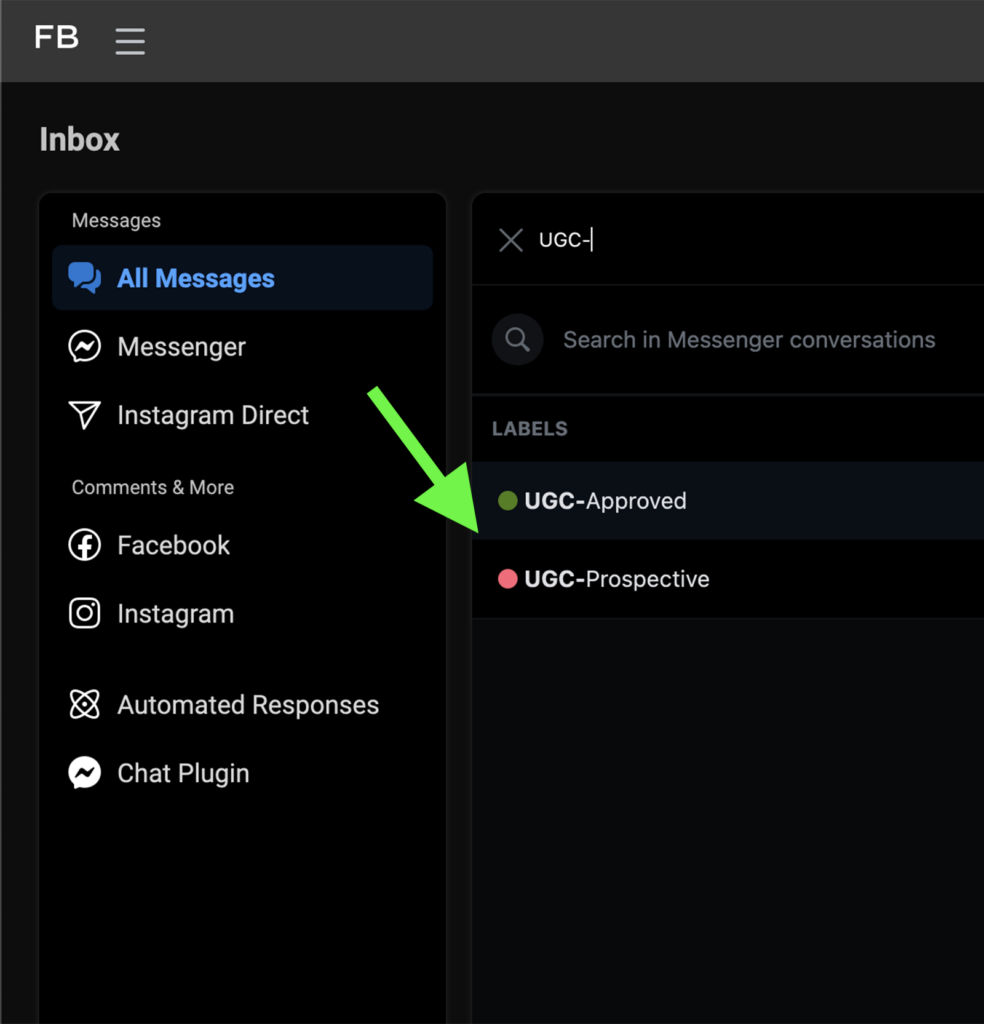Clear the UGC- search with X
Screen dimensions: 984x1024
511,240
